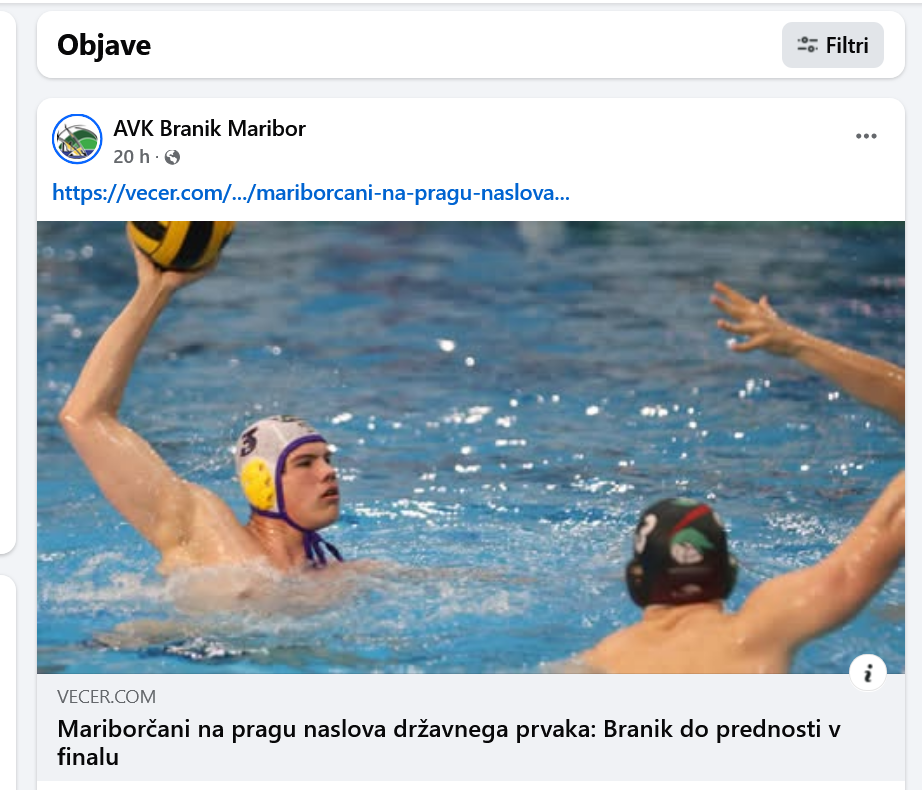Screen dimensions: 922x790
Task: Click the upper left sidebar card edge
Action: click(7, 282)
